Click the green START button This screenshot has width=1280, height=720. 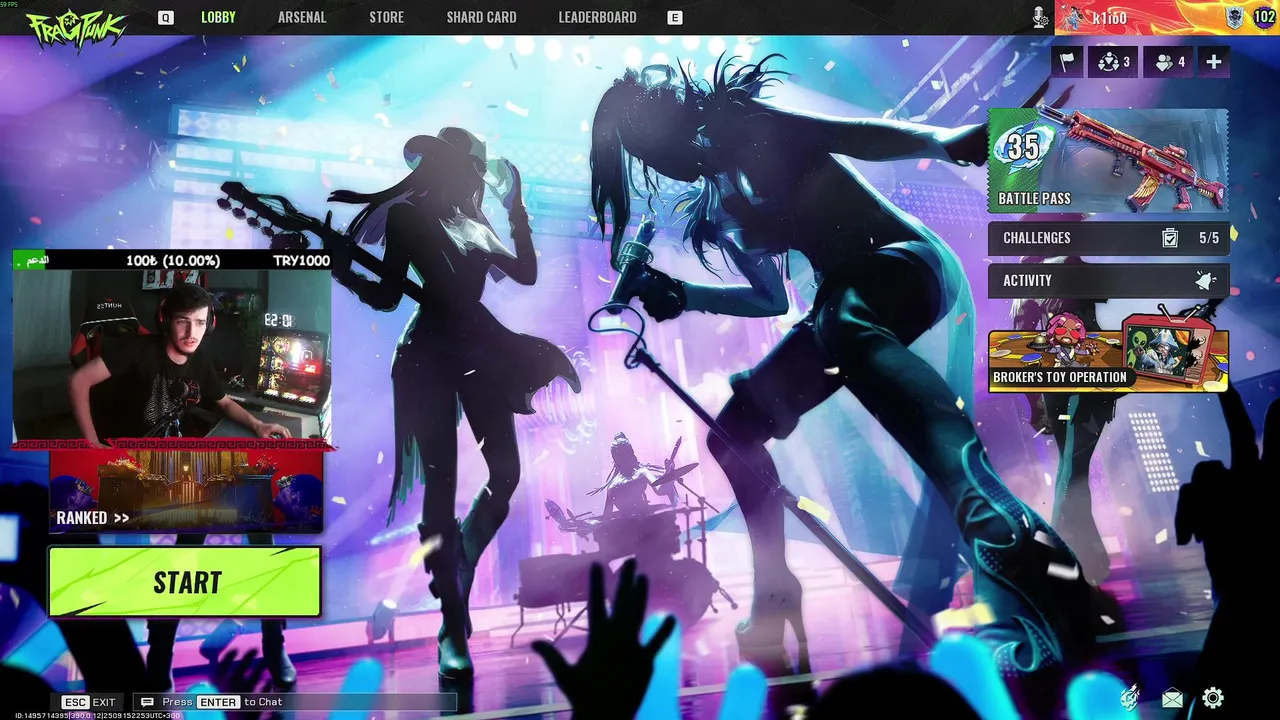pos(185,582)
